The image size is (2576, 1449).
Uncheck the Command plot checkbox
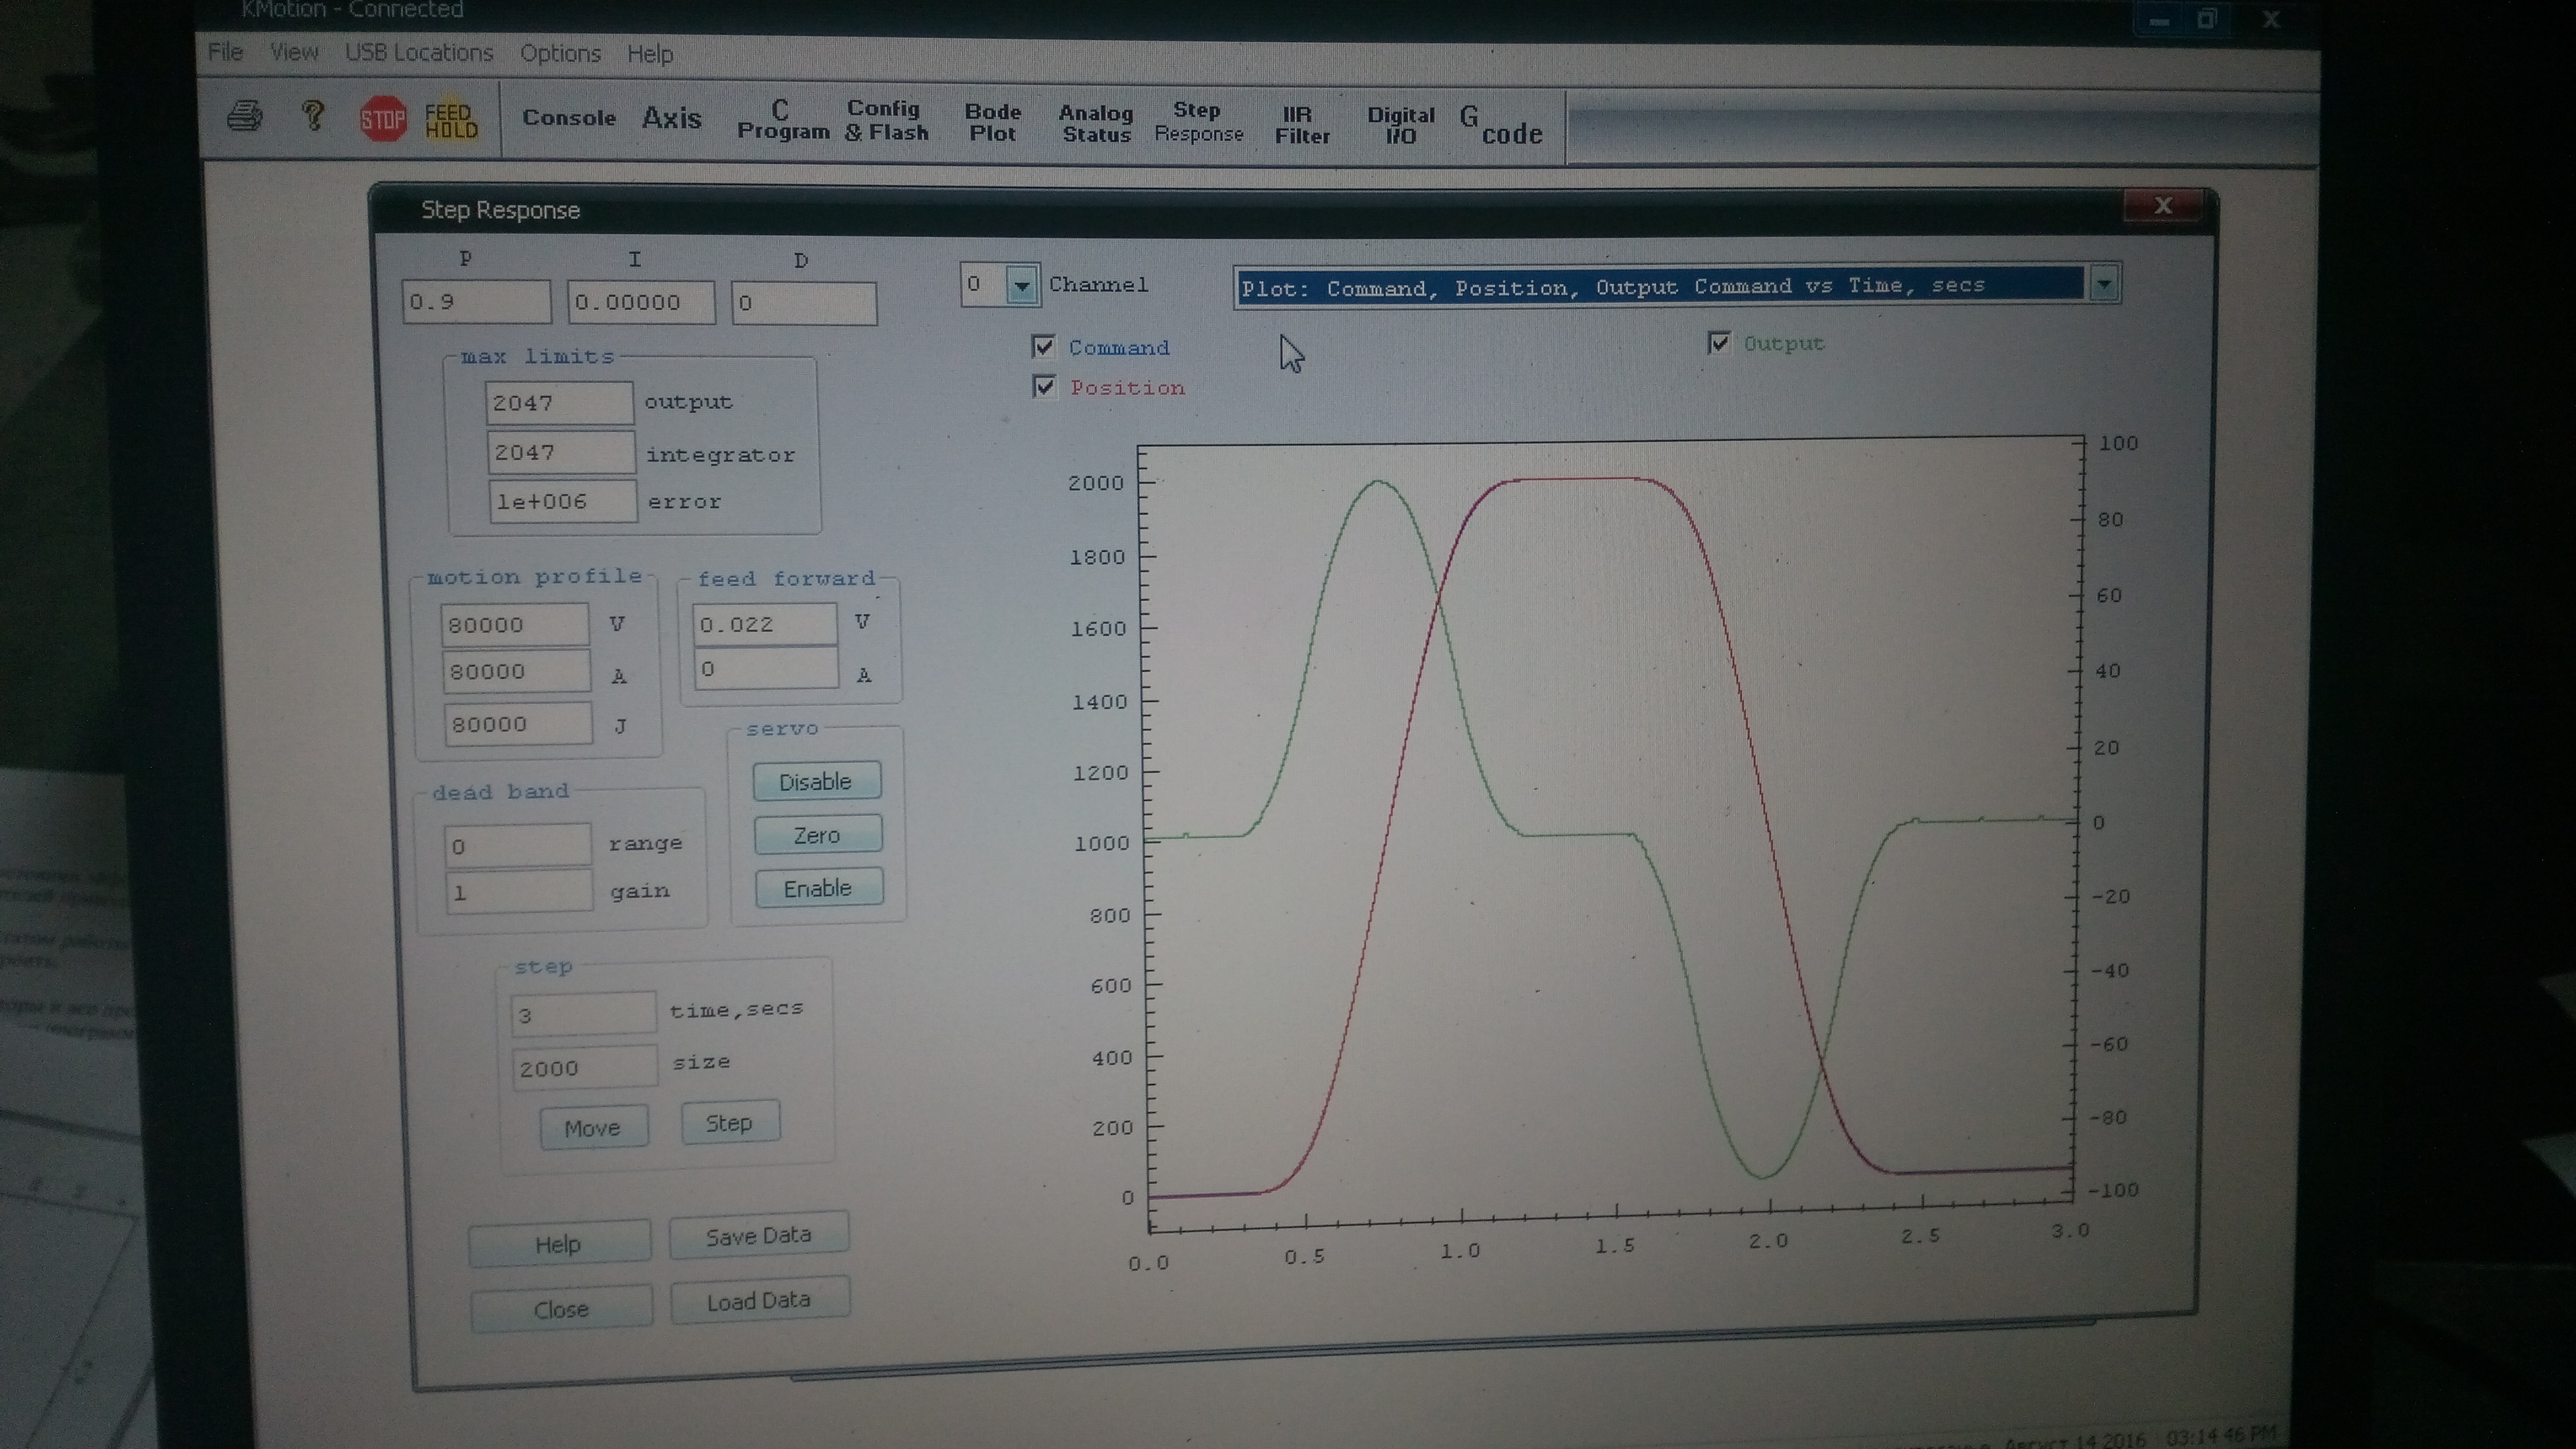[x=1043, y=347]
